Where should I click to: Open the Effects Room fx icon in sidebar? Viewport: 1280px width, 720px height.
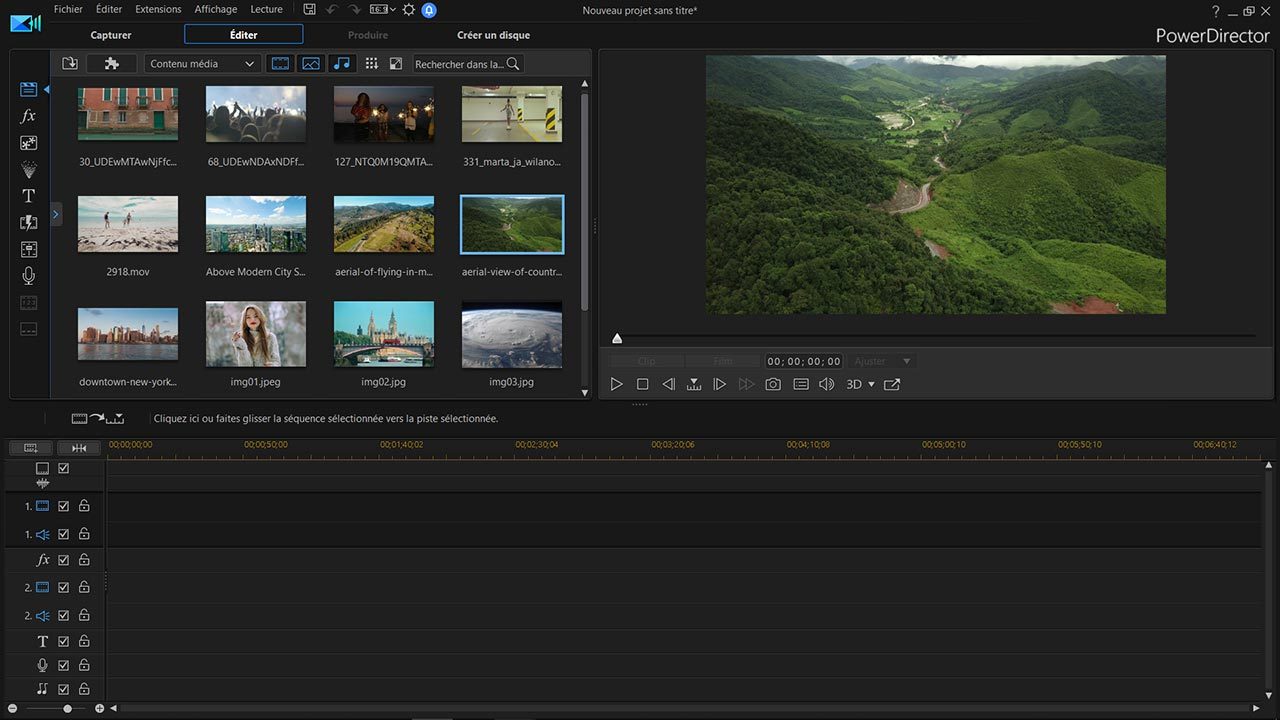point(29,116)
